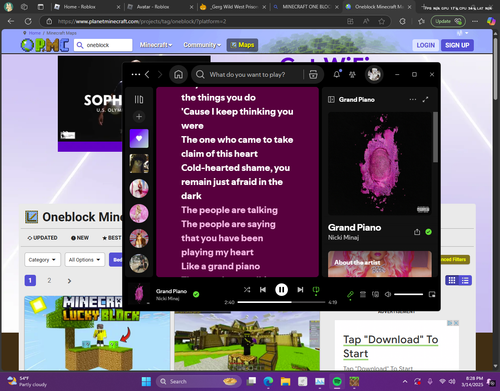This screenshot has width=500, height=391.
Task: Open Spotify notifications bell
Action: click(x=337, y=74)
